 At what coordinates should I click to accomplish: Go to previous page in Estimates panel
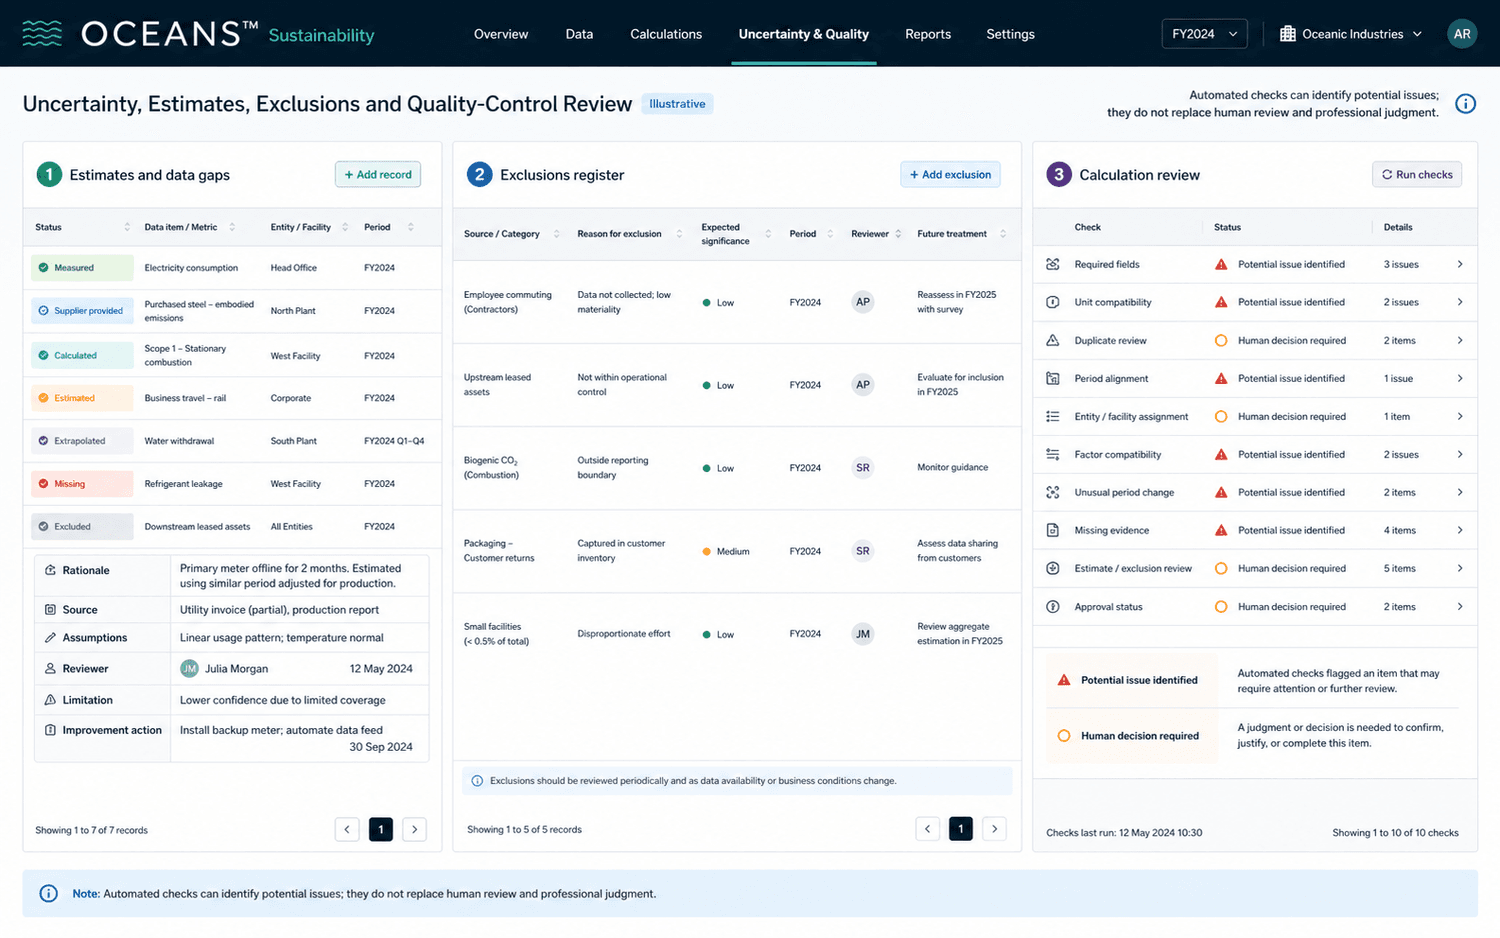click(x=347, y=829)
